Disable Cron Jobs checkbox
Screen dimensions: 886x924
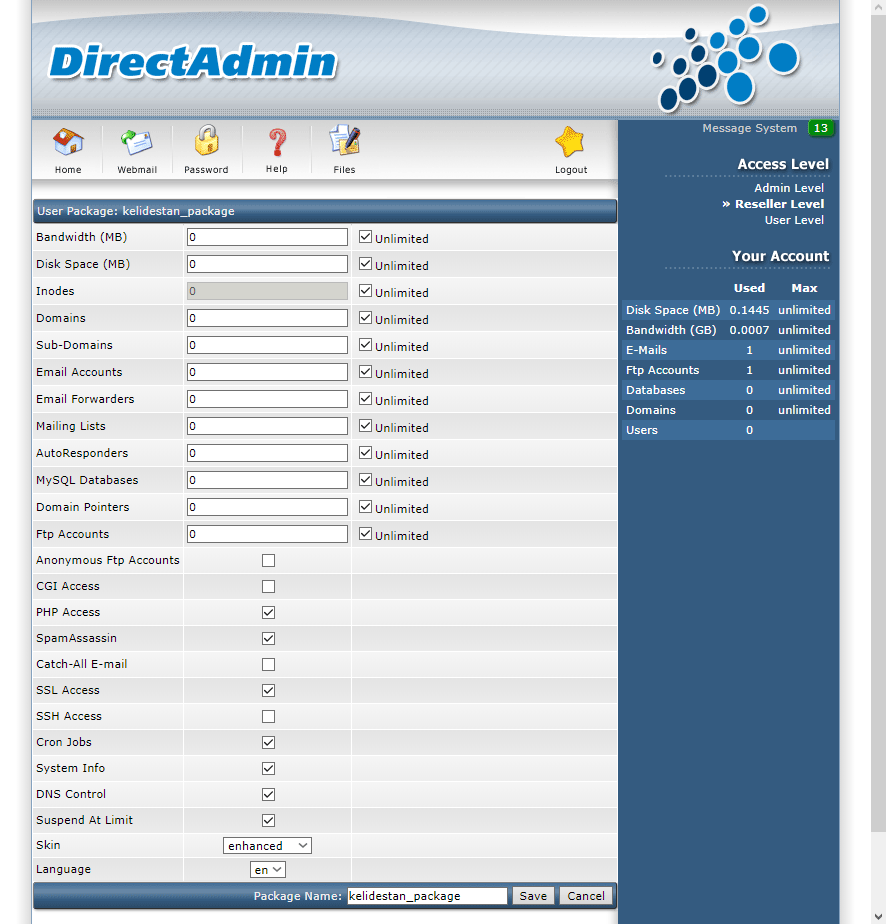pos(268,742)
